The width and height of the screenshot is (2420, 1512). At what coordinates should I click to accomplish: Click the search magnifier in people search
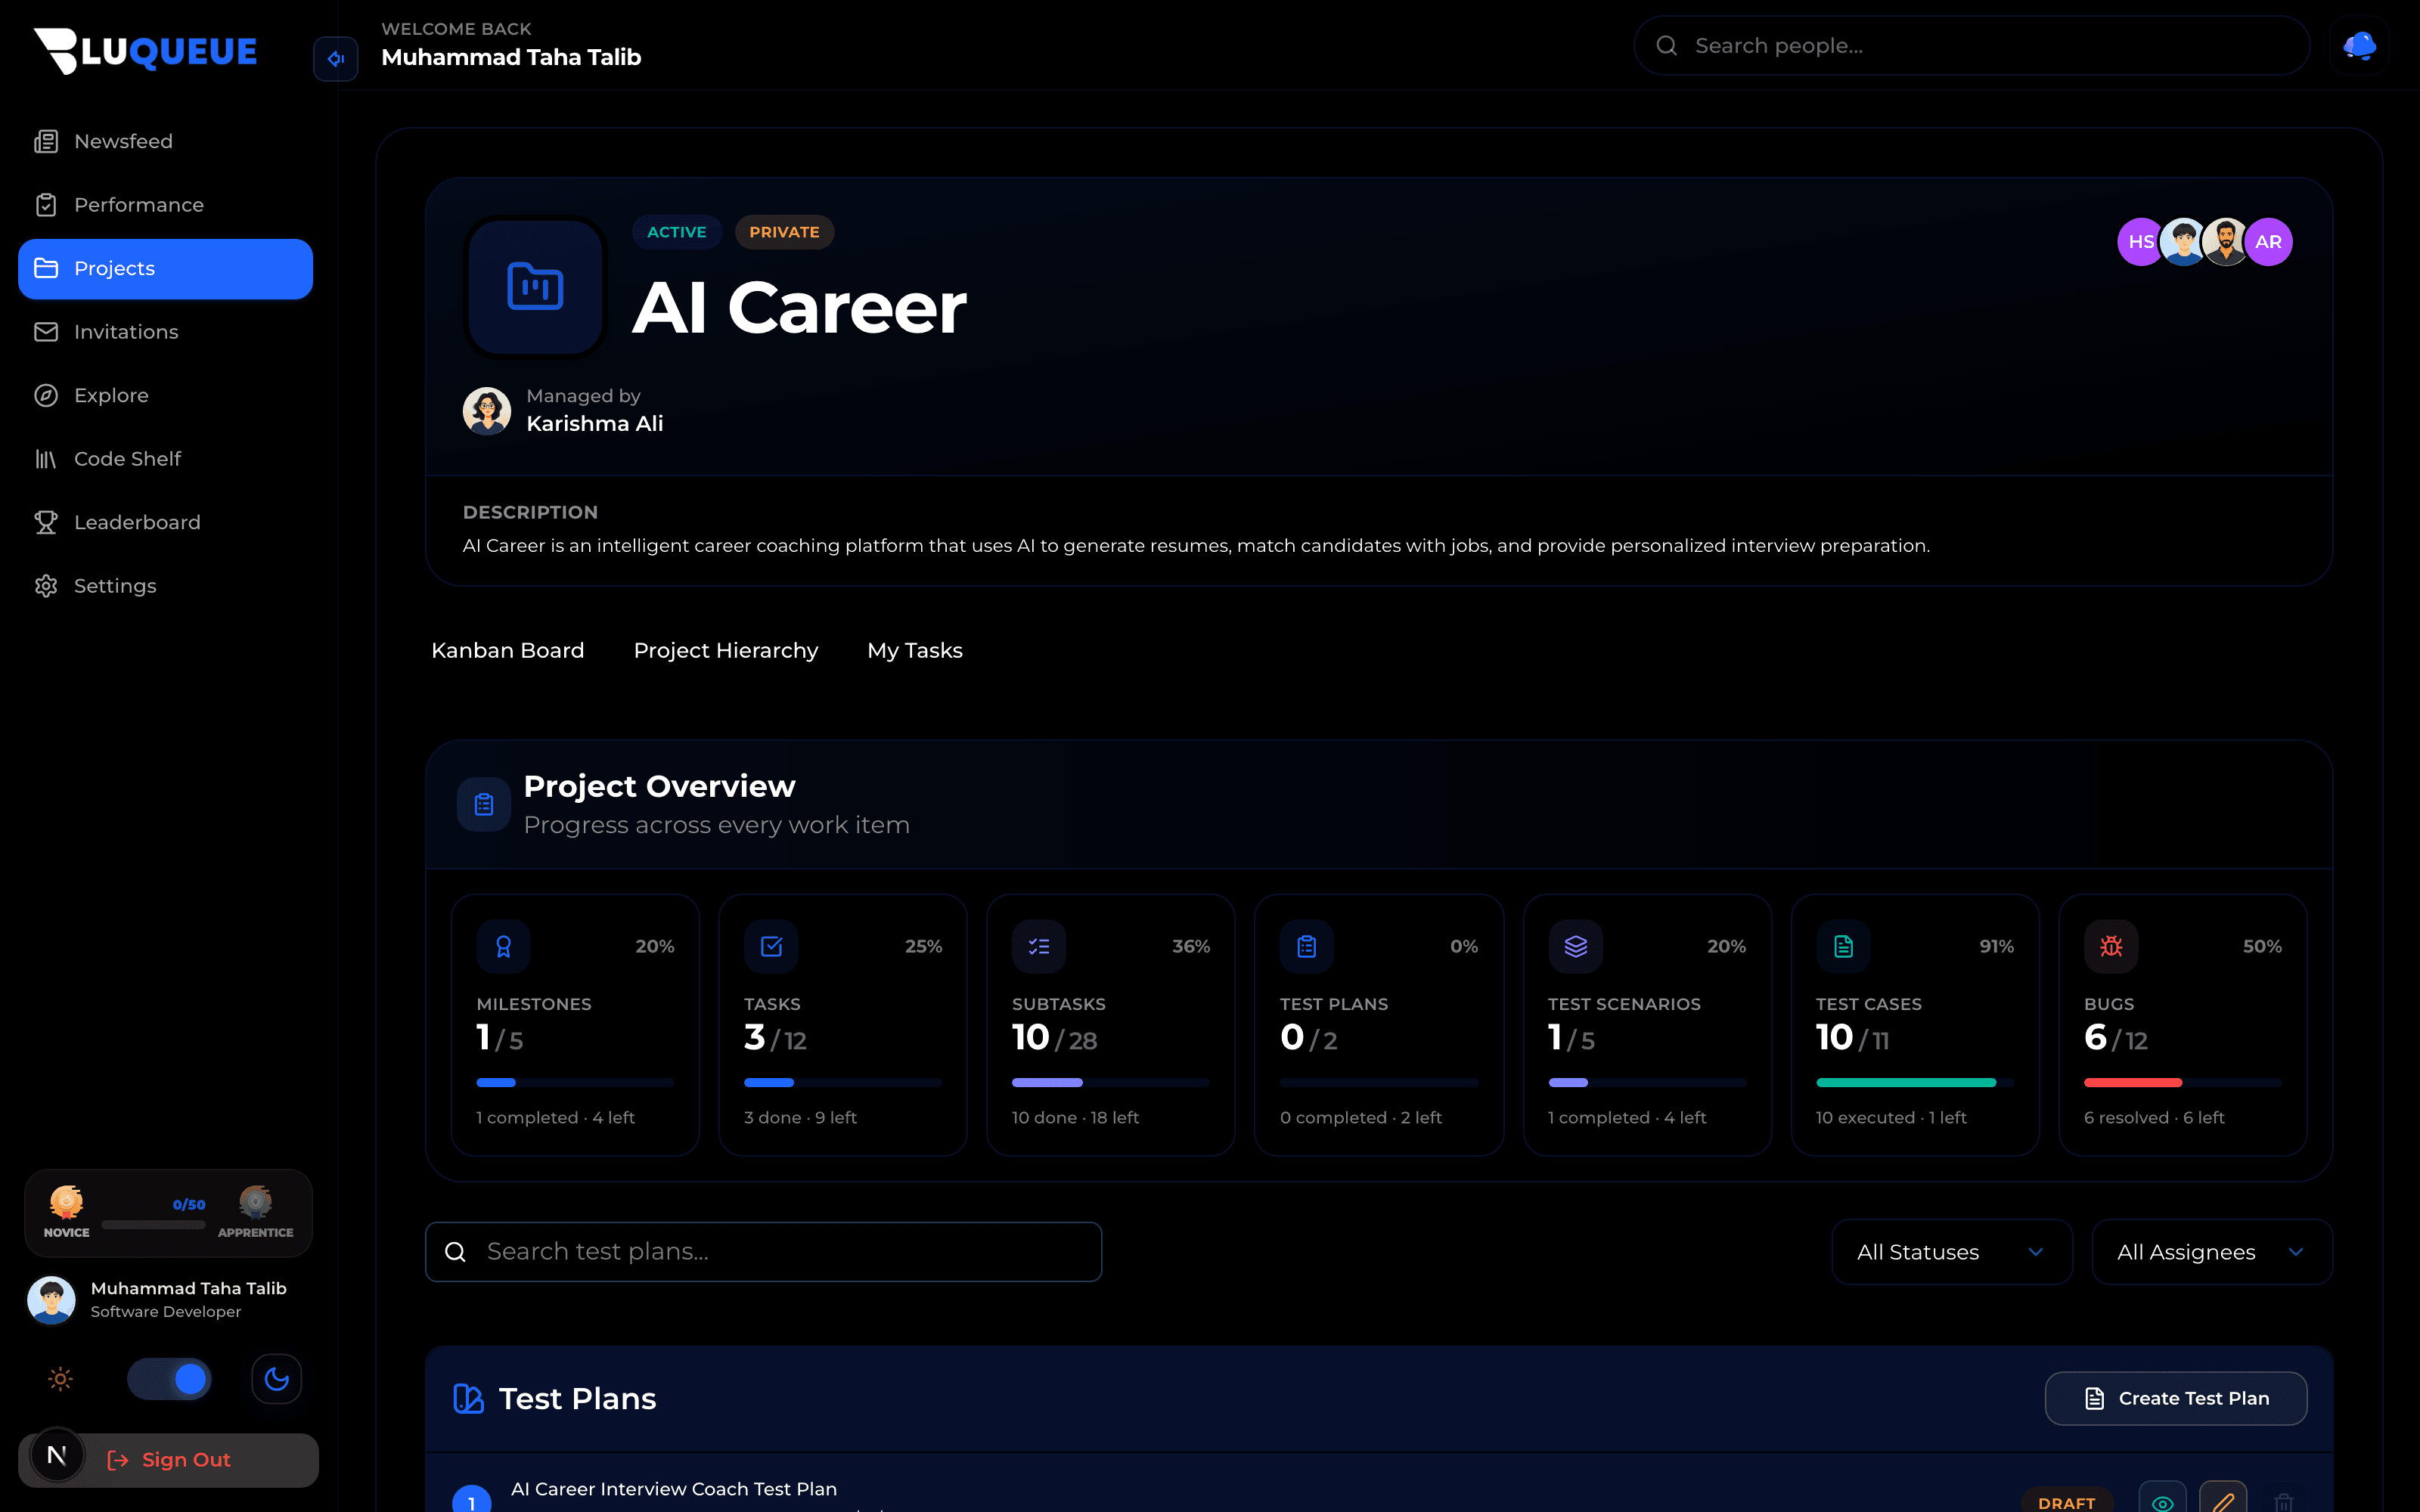pos(1666,46)
